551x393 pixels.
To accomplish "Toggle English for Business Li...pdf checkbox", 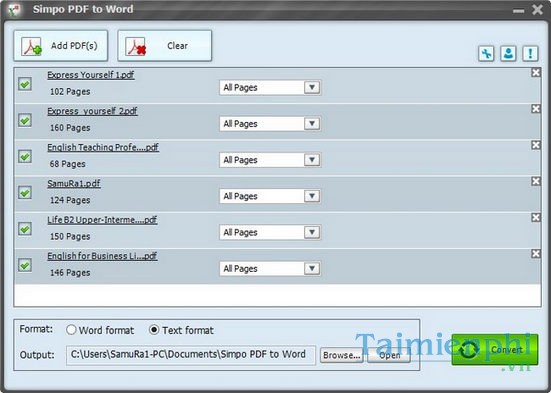I will [25, 265].
